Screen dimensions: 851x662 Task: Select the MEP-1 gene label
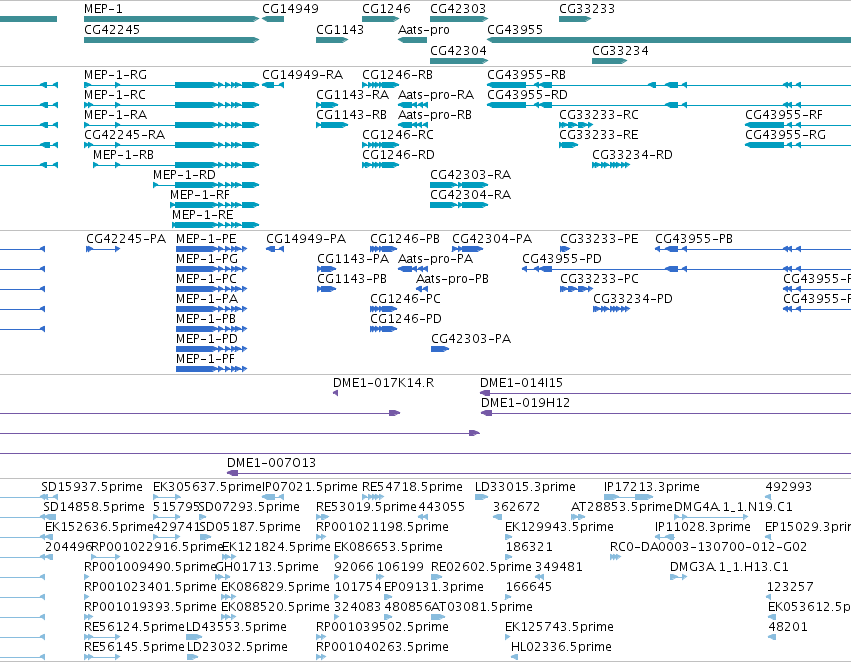103,9
